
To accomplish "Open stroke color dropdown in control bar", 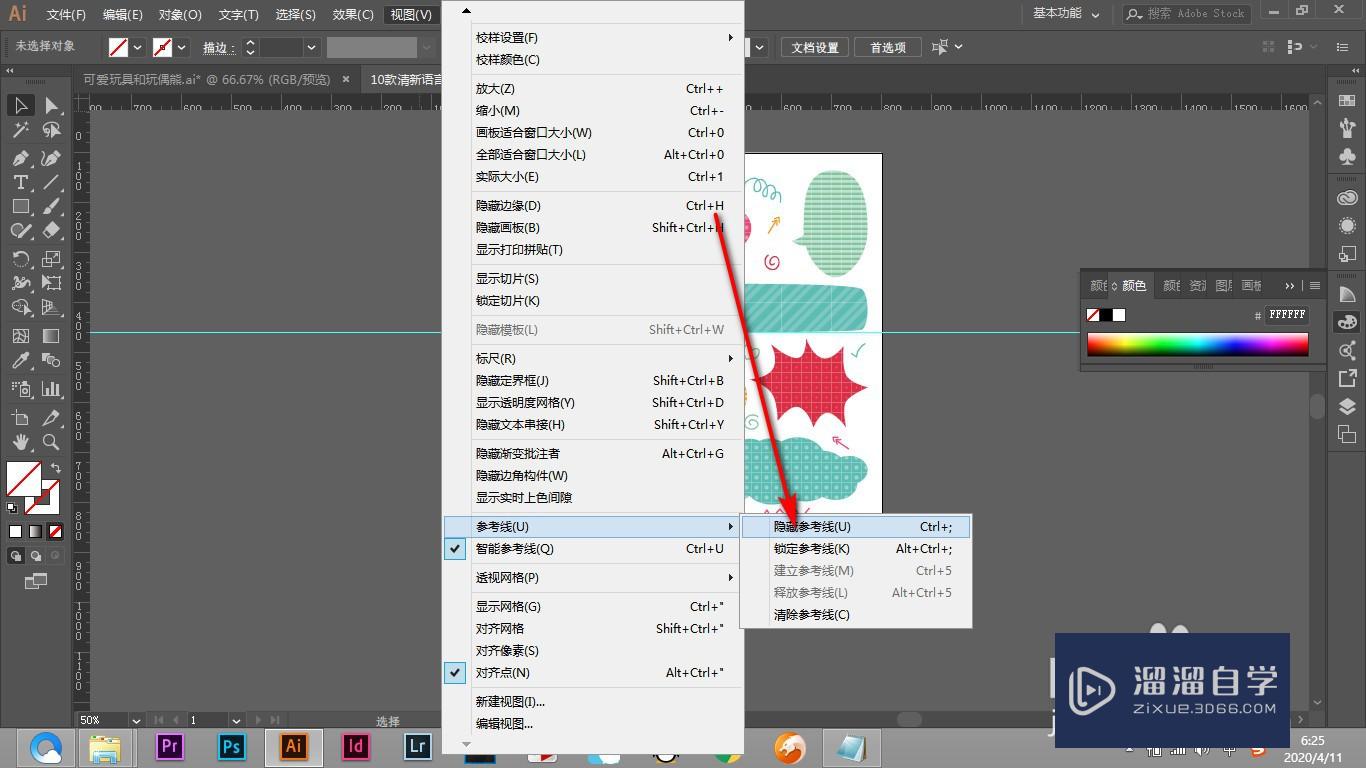I will (183, 47).
